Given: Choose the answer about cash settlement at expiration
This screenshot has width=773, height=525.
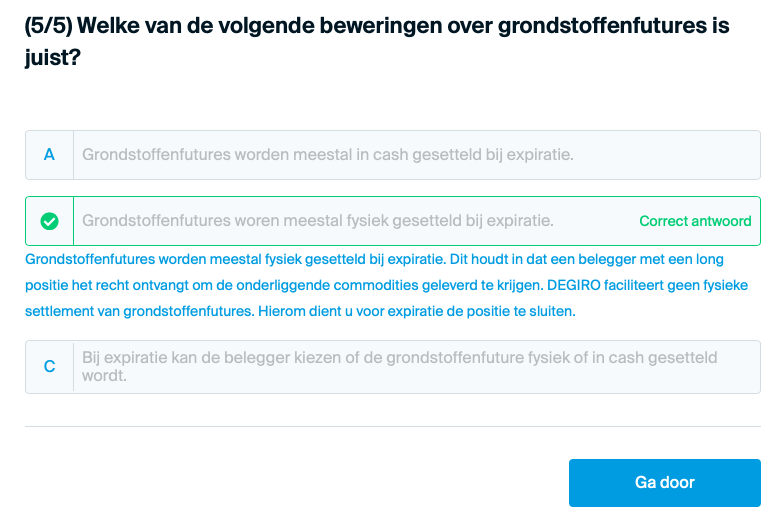Looking at the screenshot, I should (393, 155).
